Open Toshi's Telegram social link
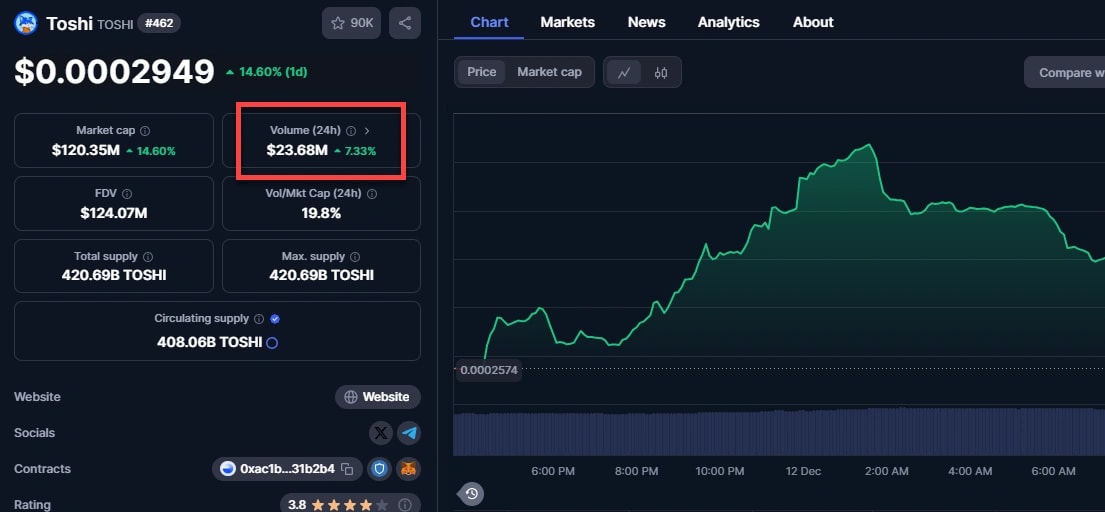The height and width of the screenshot is (512, 1105). [x=408, y=433]
